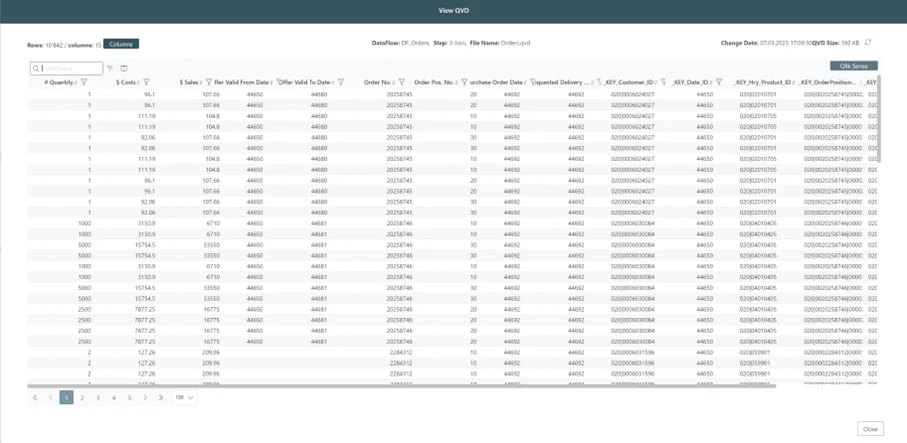Toggle the column layout icon near search
This screenshot has height=443, width=907.
pos(124,68)
